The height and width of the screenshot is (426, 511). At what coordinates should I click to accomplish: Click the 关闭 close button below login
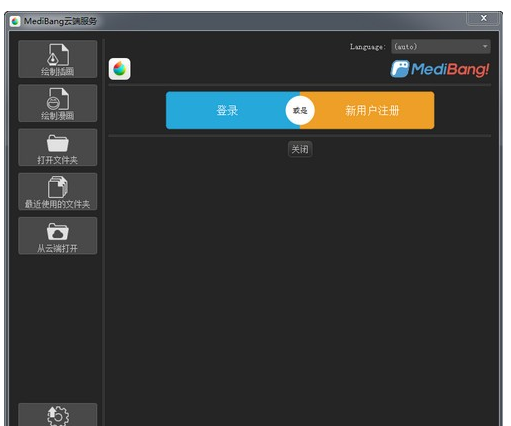300,149
